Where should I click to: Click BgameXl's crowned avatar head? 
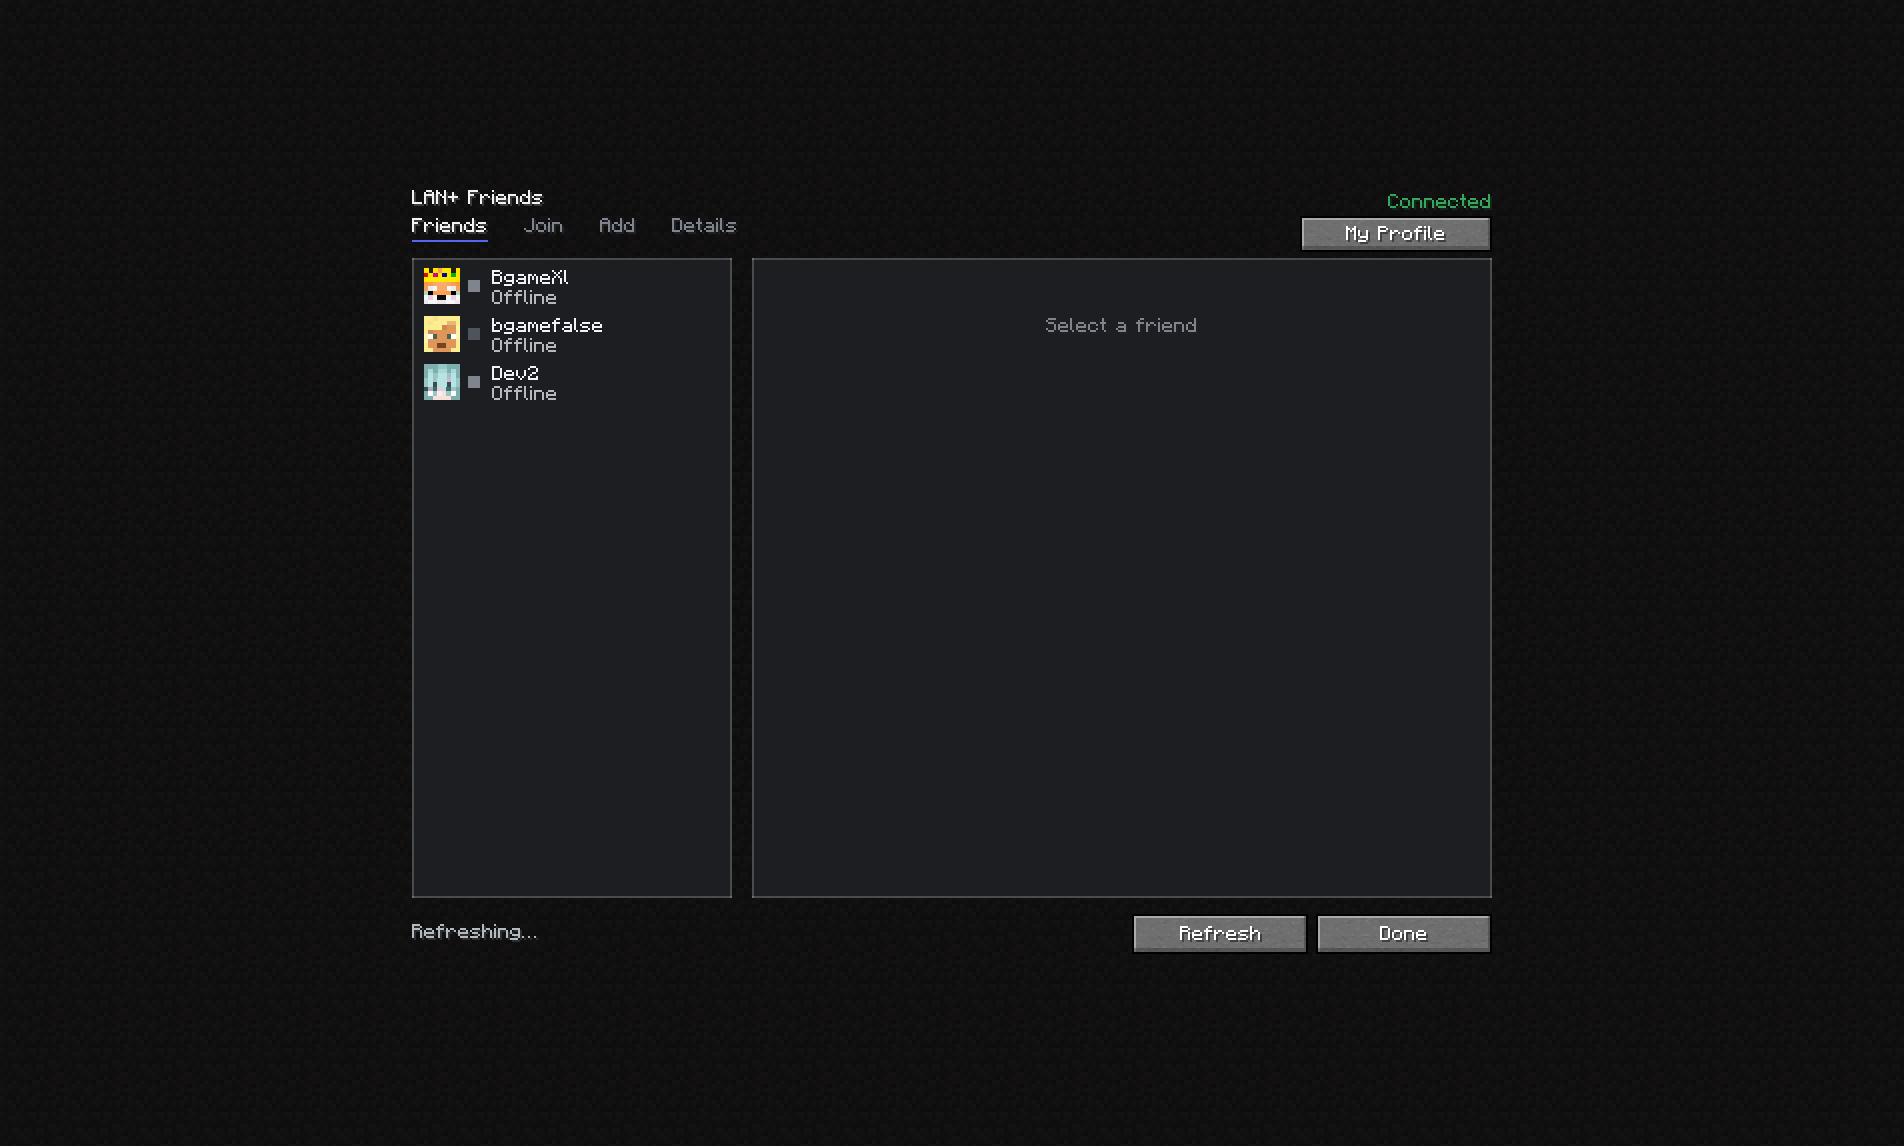(x=442, y=286)
